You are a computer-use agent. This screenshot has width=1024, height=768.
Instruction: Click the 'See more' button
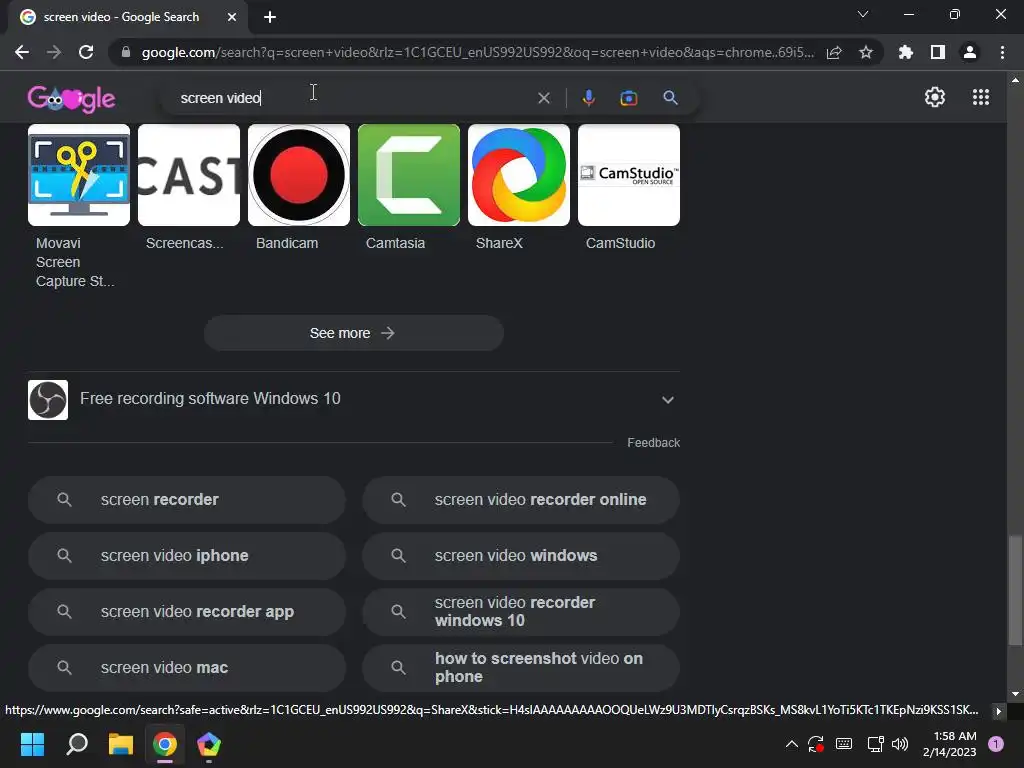point(353,333)
